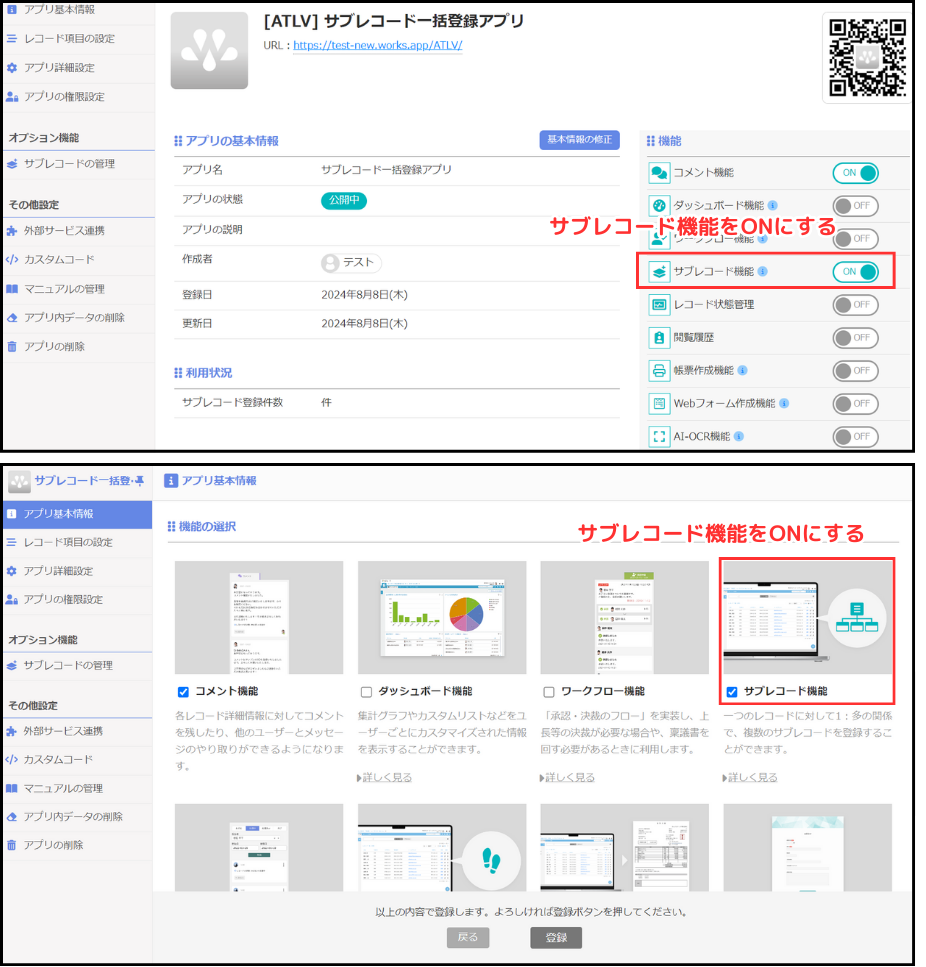Turn on the 帳票作成機能 toggle
Image resolution: width=926 pixels, height=967 pixels.
(x=856, y=371)
